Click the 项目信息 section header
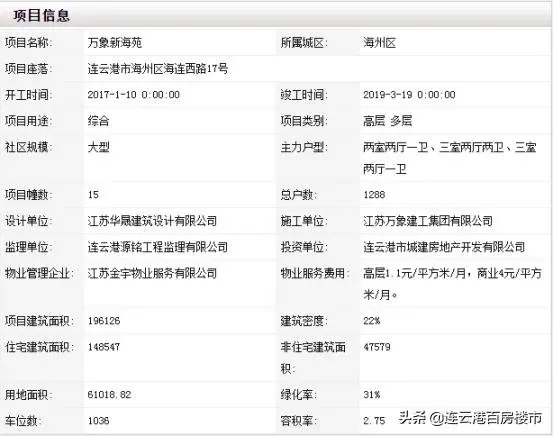This screenshot has height=437, width=554. pyautogui.click(x=41, y=16)
